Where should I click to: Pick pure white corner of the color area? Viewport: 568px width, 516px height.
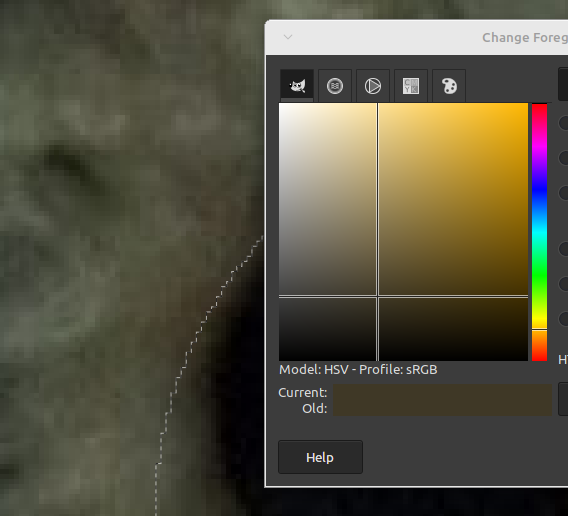coord(280,105)
